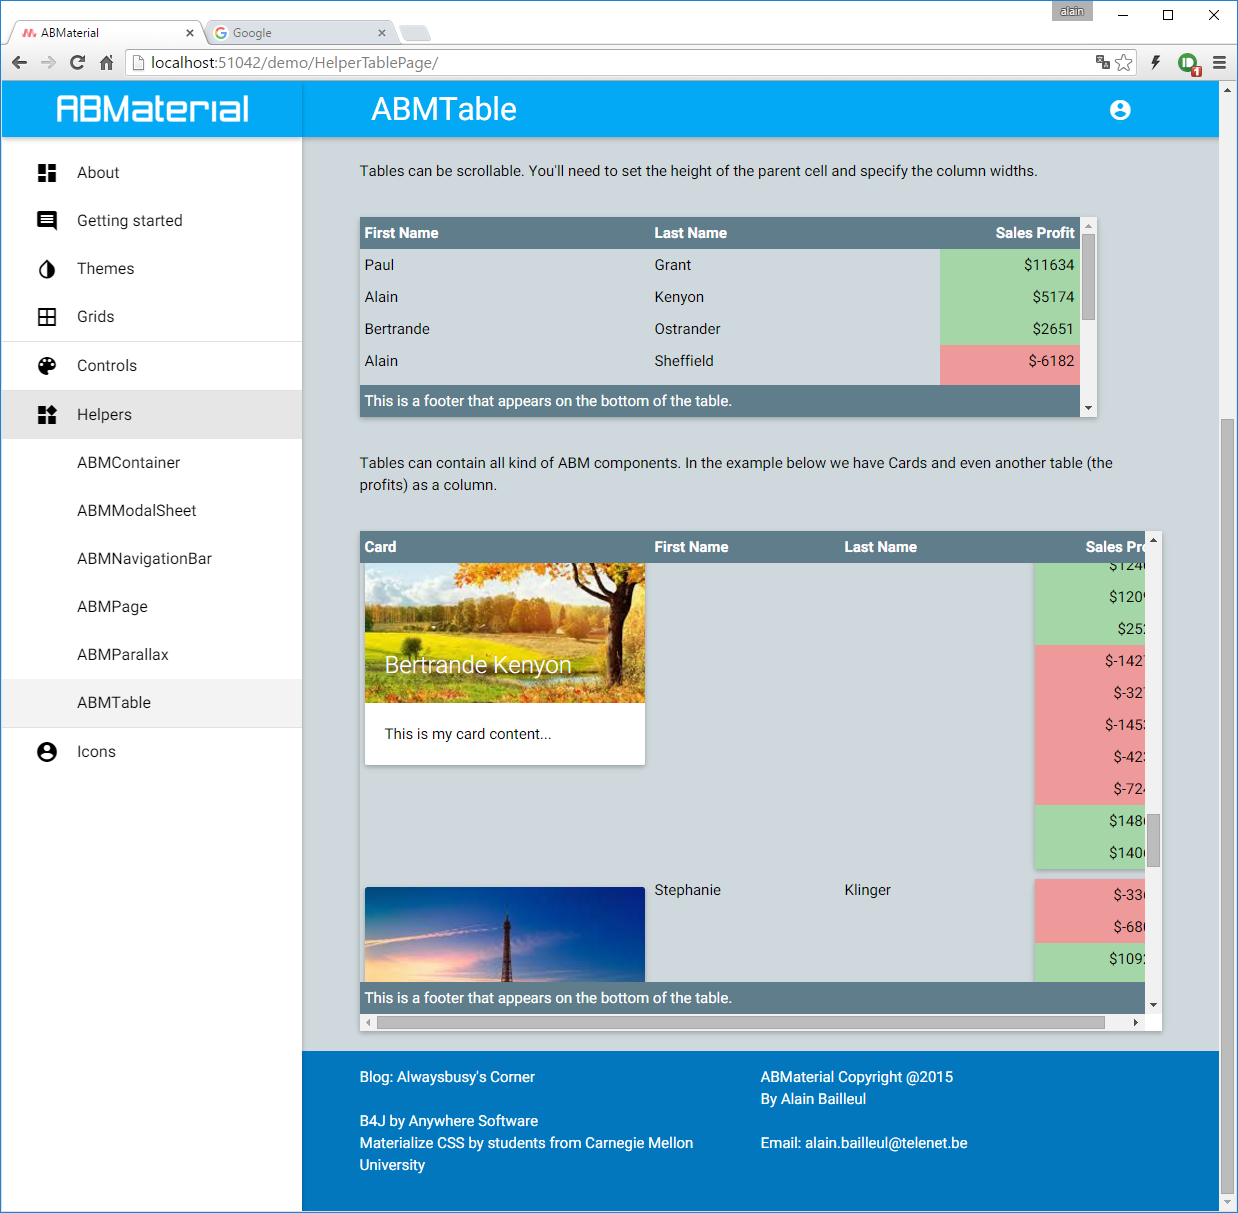
Task: Bookmark page with the star icon
Action: point(1124,63)
